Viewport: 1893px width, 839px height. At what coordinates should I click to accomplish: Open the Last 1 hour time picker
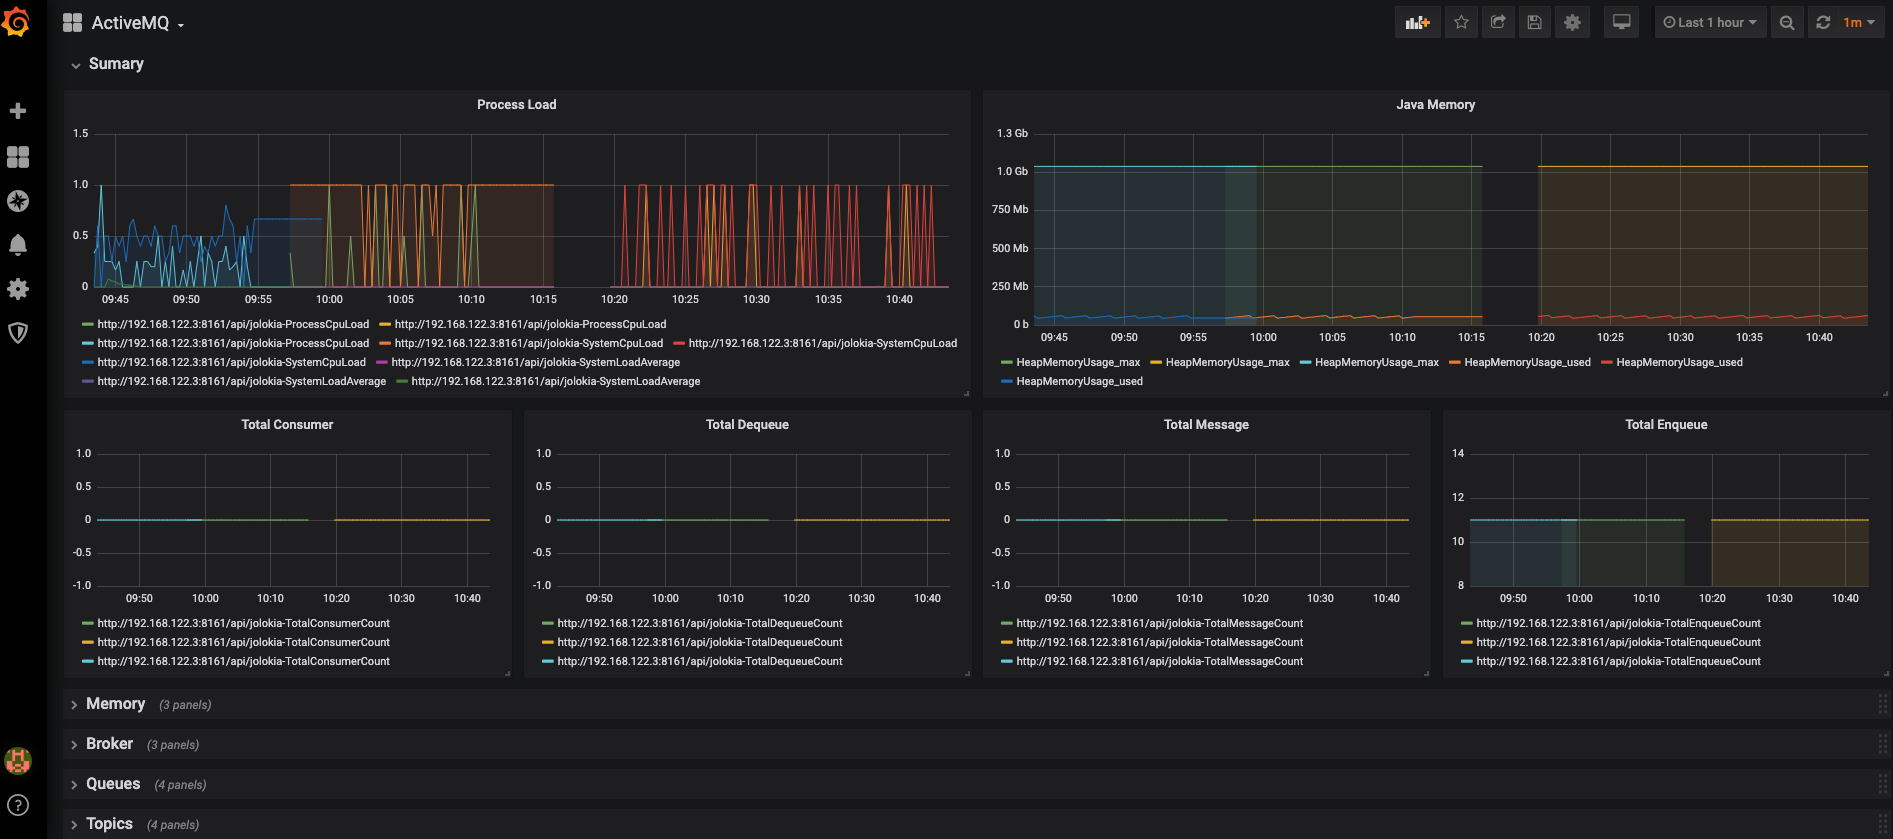click(x=1709, y=23)
